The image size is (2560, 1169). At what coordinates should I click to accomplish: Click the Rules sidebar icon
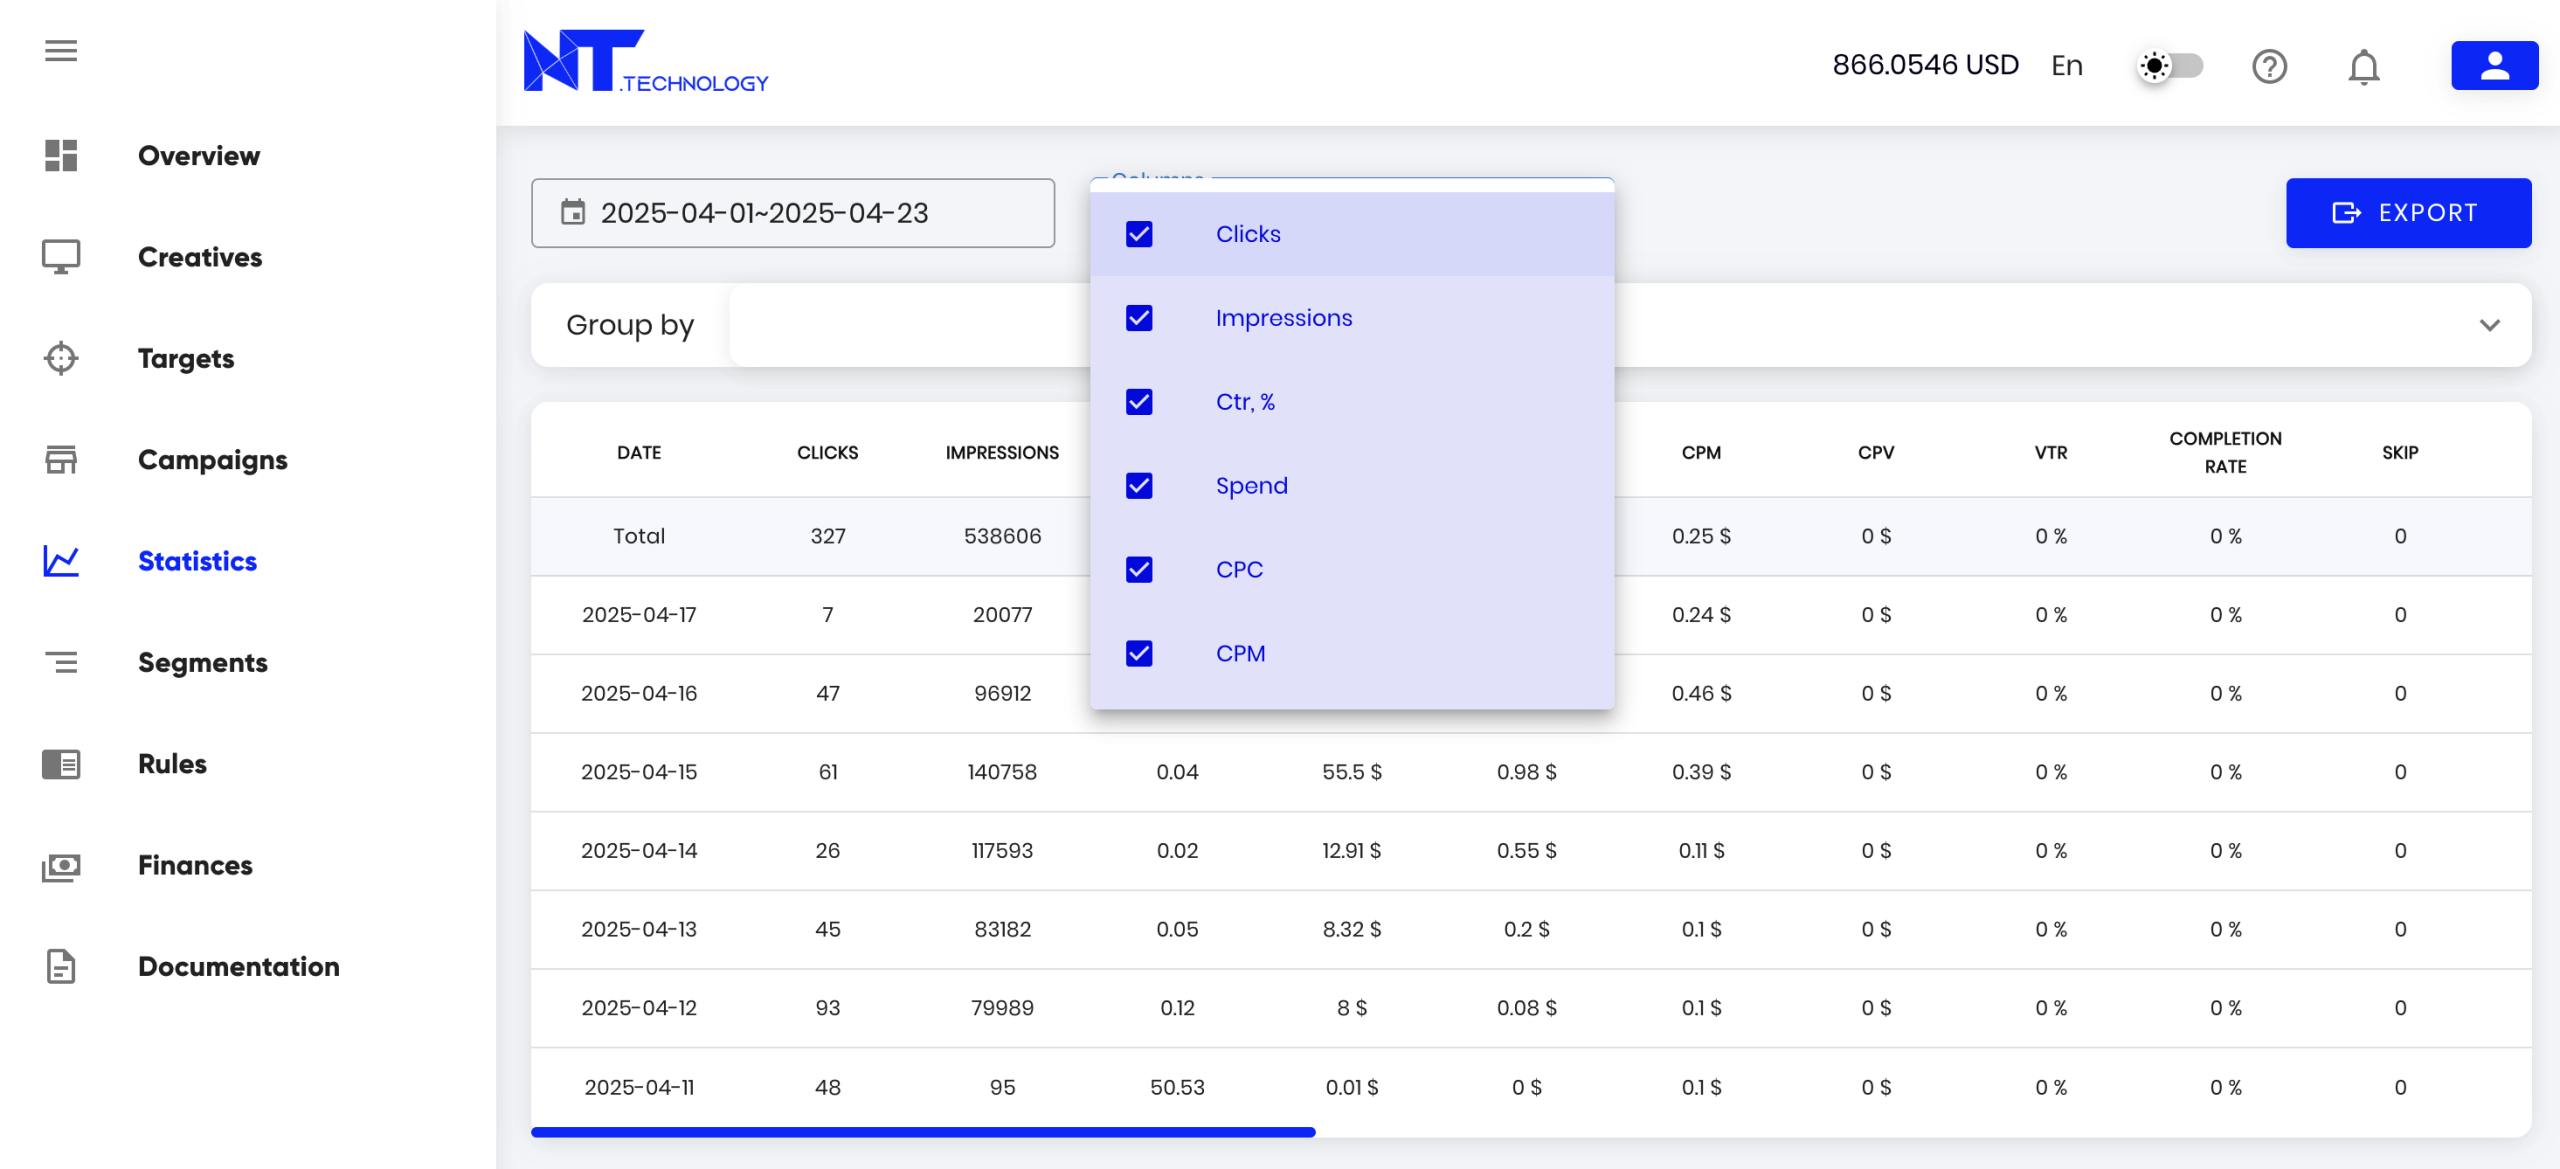61,764
